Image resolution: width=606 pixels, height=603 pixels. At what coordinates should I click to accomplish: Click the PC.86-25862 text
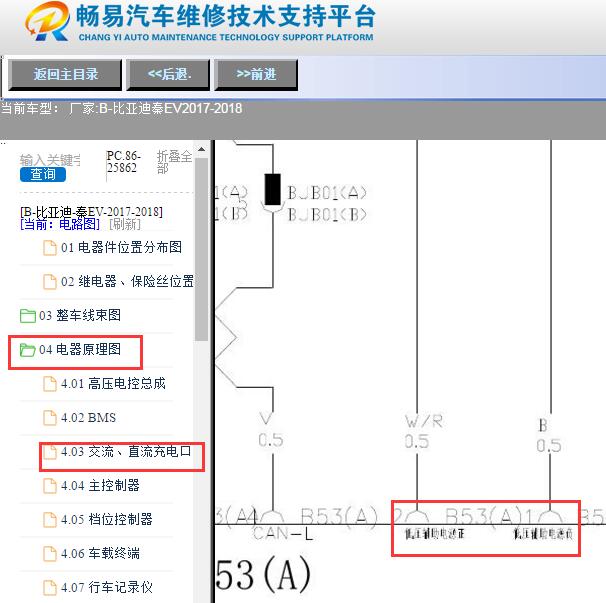(x=123, y=162)
